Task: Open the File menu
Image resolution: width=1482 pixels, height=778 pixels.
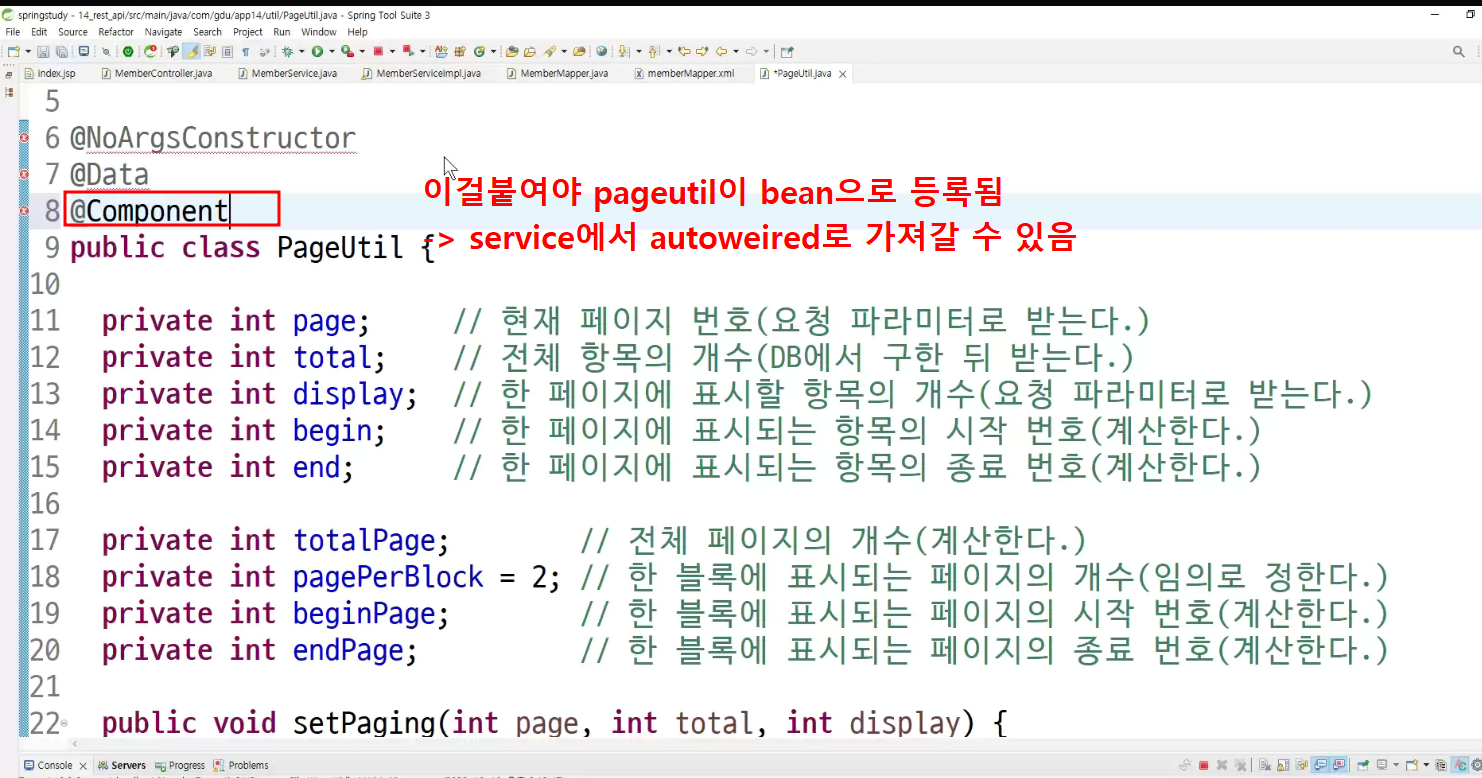Action: click(13, 32)
